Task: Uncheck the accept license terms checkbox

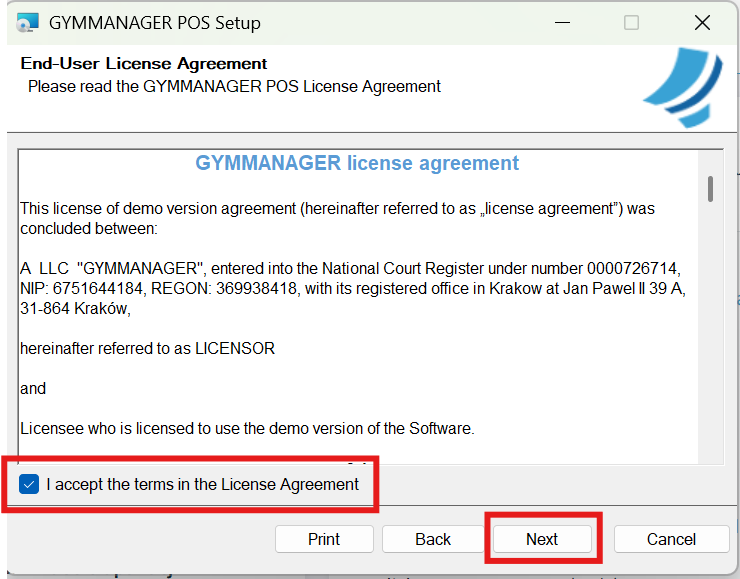Action: tap(29, 485)
